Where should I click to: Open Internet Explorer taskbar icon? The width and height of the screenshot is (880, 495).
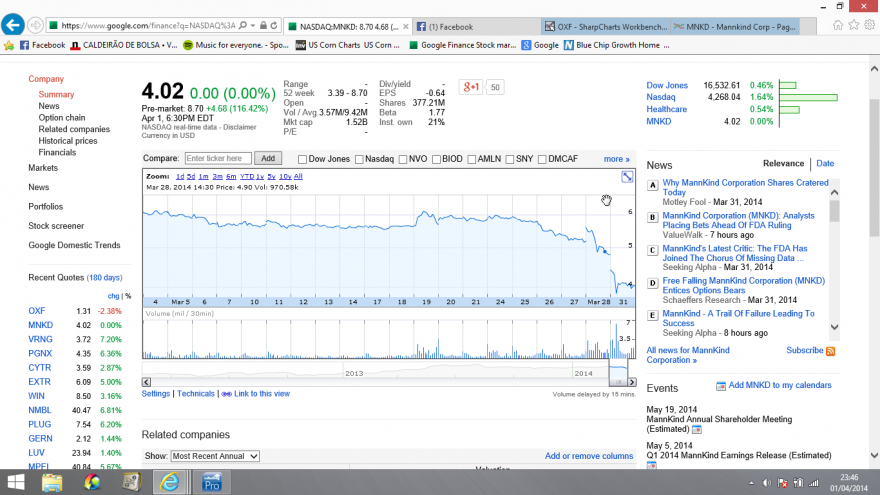[x=169, y=482]
